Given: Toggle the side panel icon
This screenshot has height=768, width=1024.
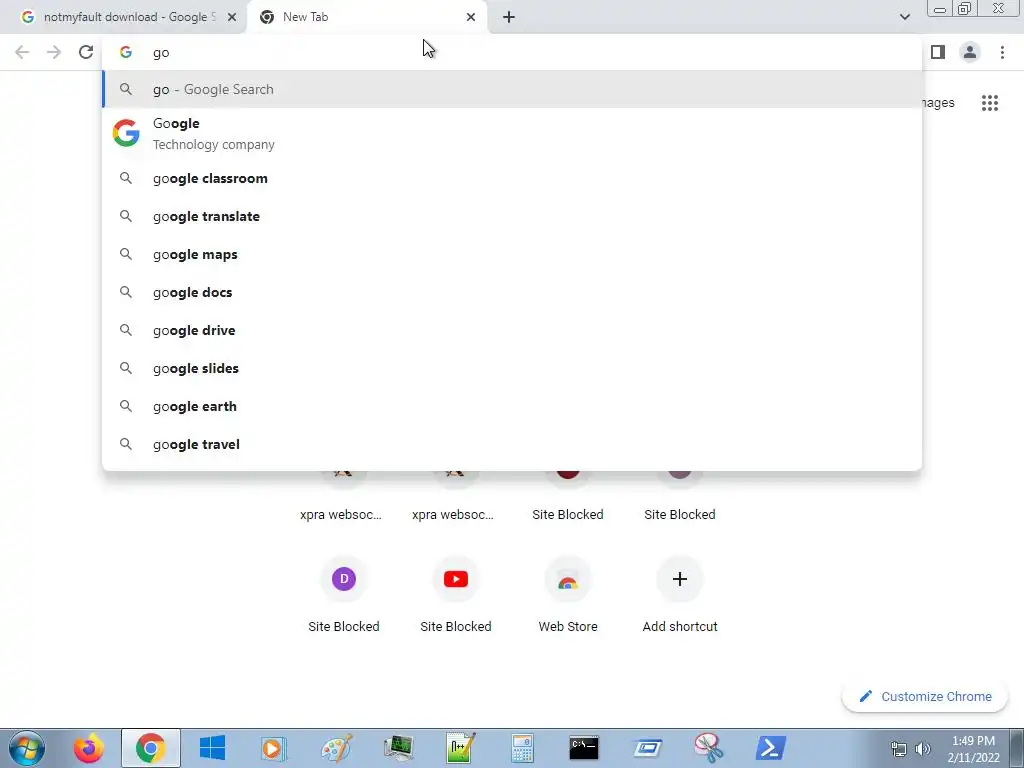Looking at the screenshot, I should click(938, 52).
